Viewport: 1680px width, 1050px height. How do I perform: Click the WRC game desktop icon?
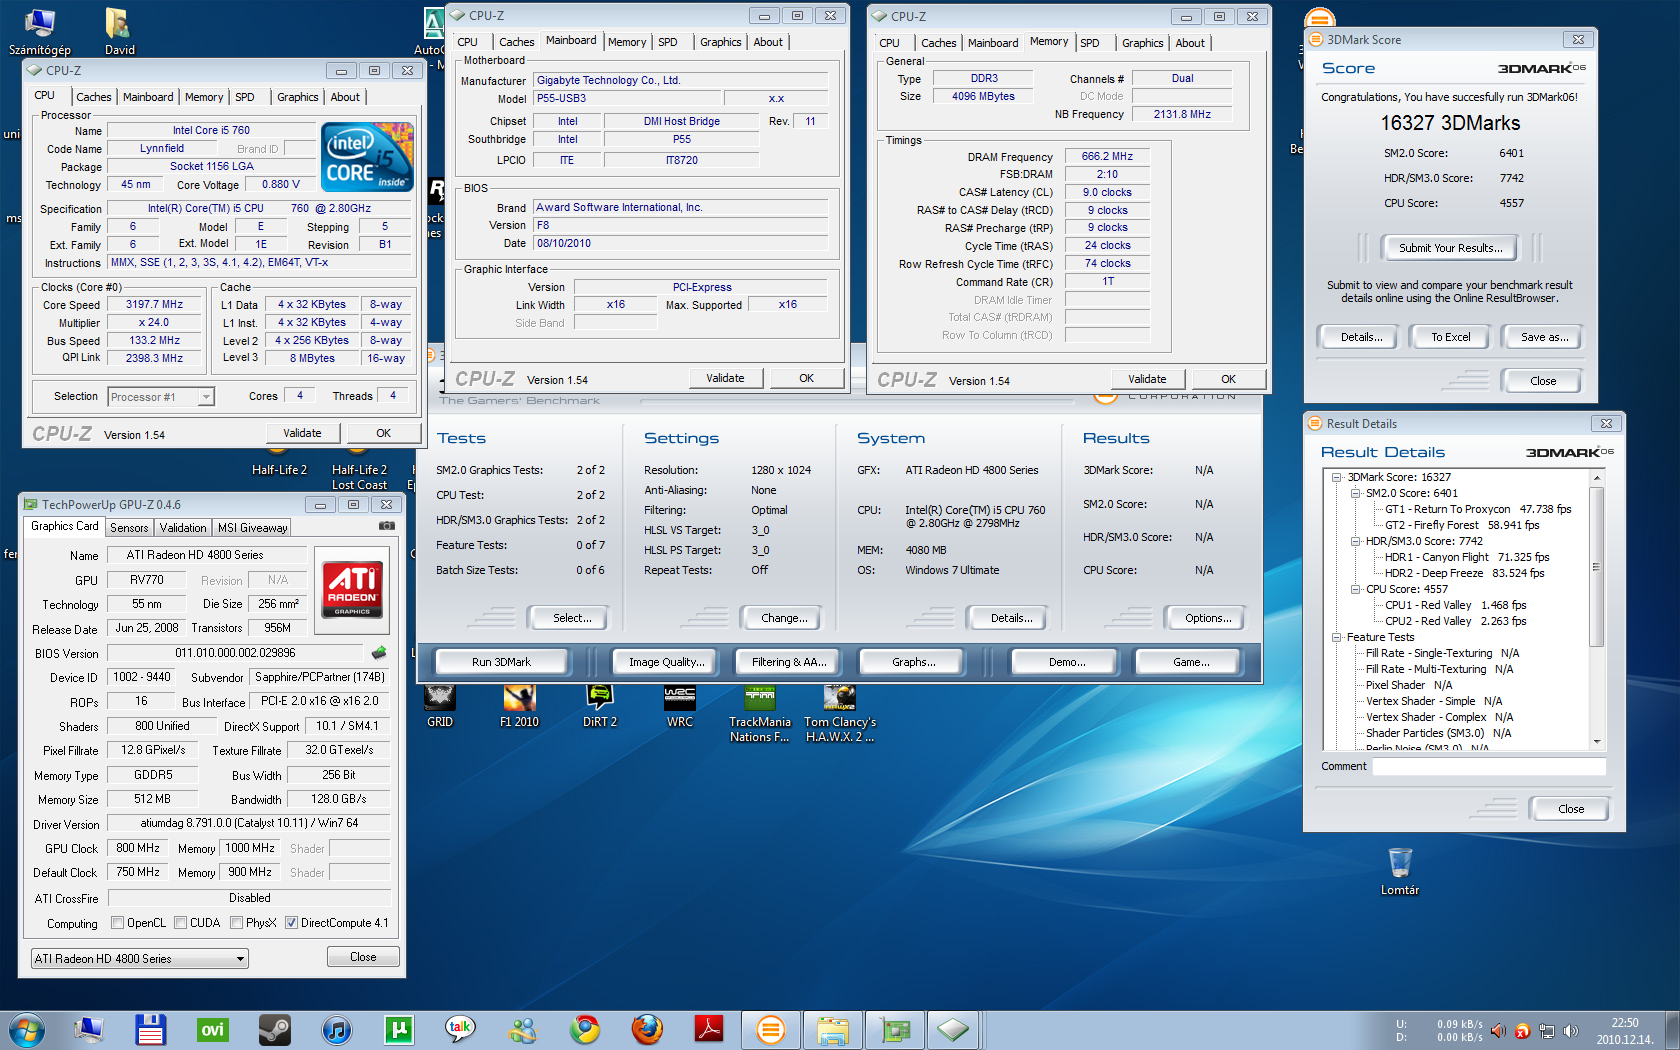[x=679, y=698]
